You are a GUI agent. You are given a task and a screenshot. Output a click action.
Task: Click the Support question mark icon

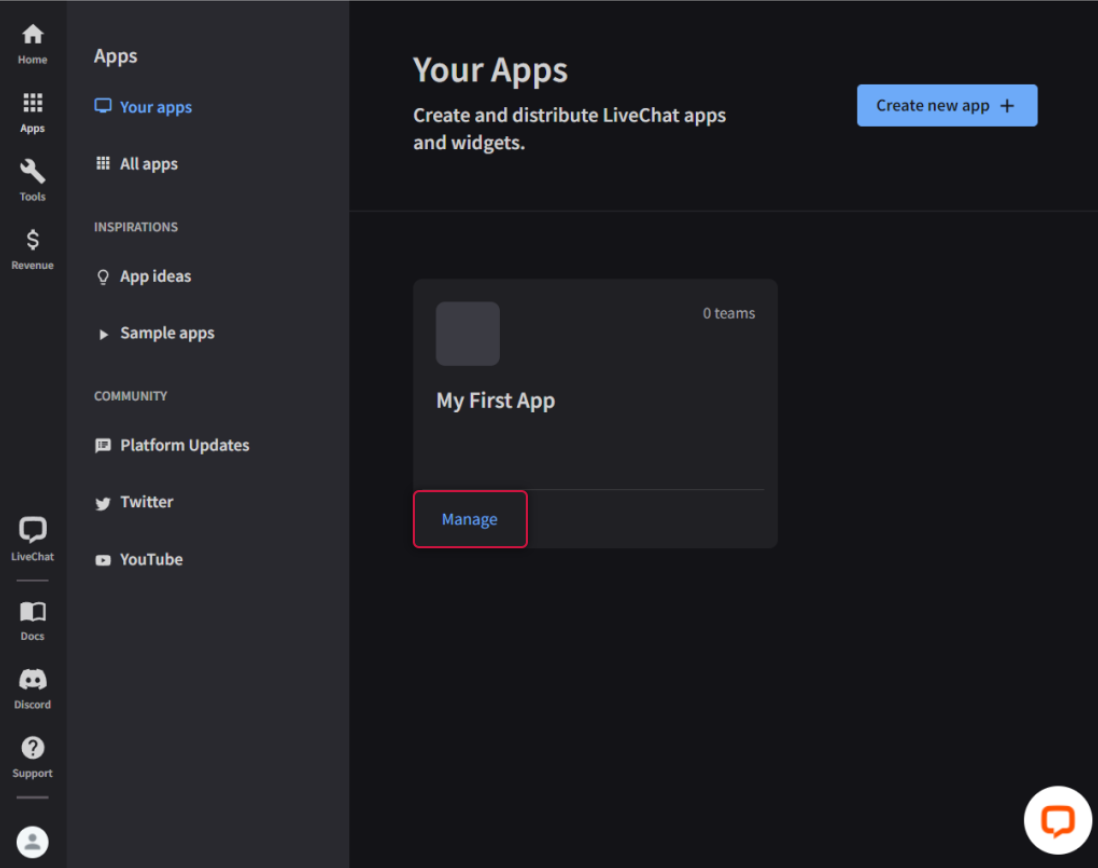[x=32, y=749]
